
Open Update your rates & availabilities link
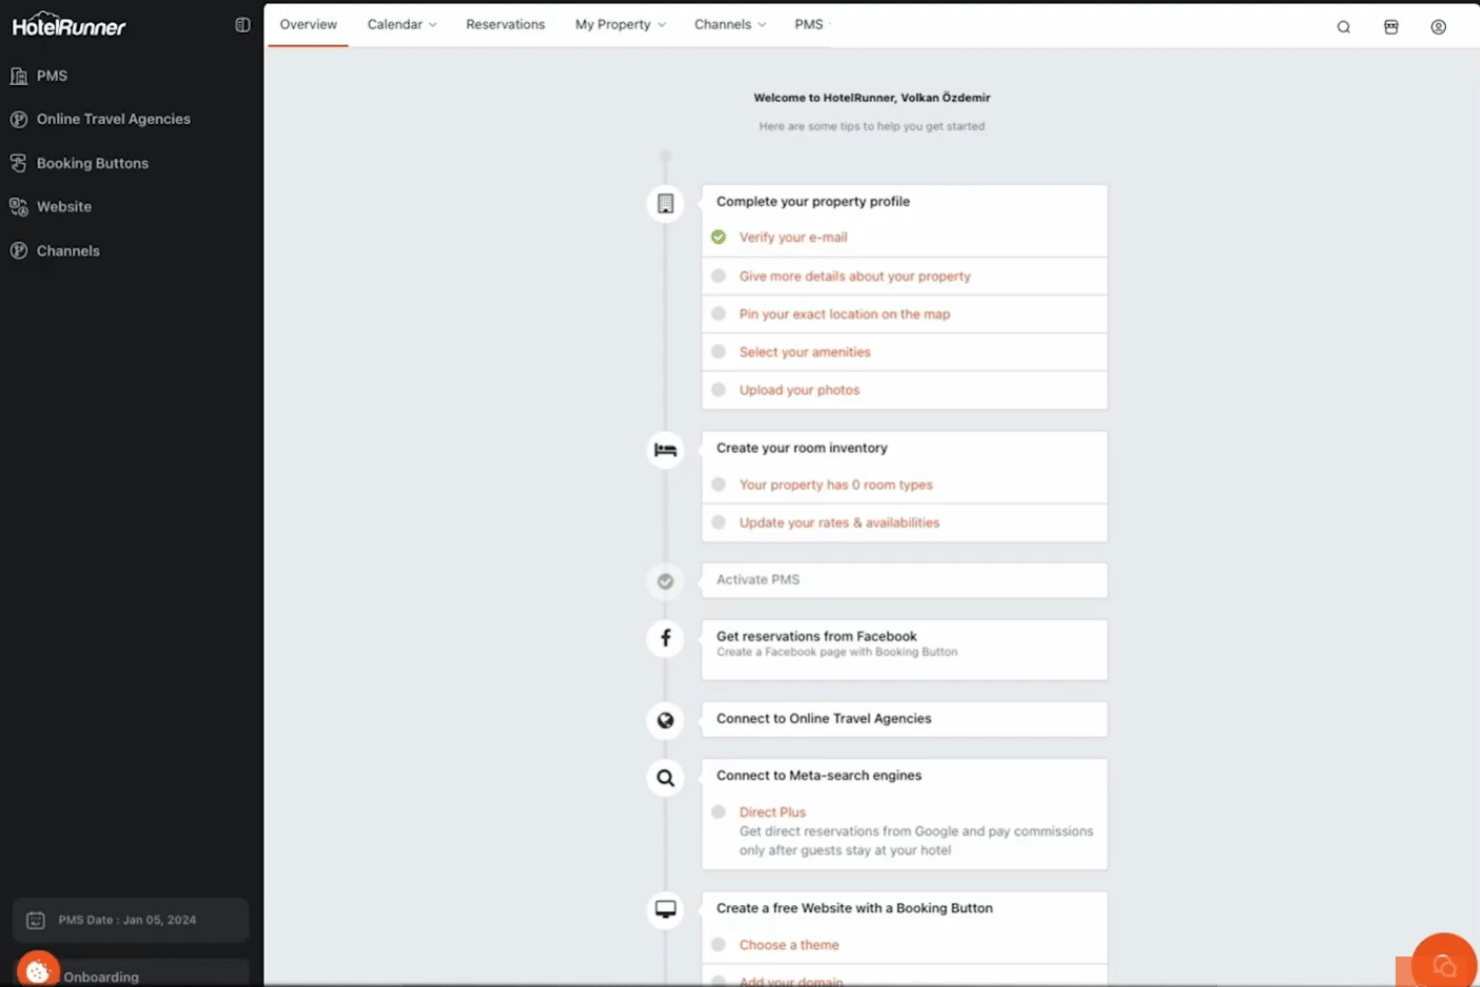point(839,523)
